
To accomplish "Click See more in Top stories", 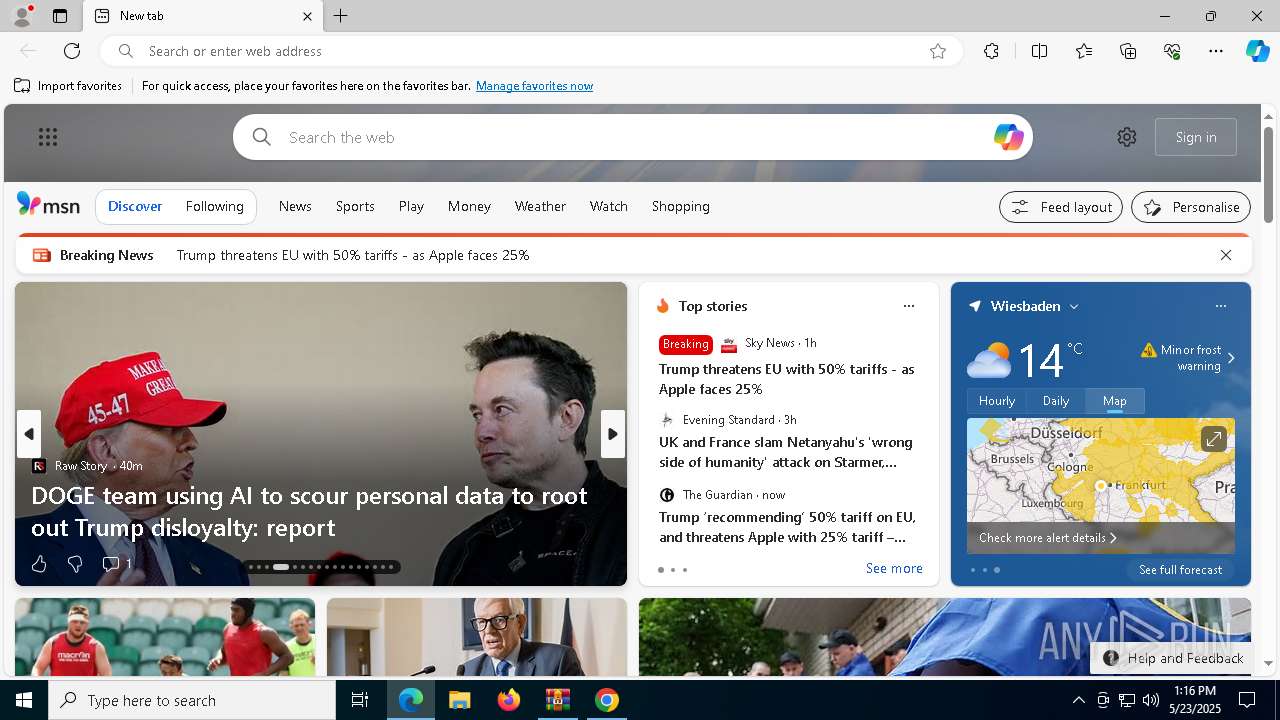I will coord(894,568).
